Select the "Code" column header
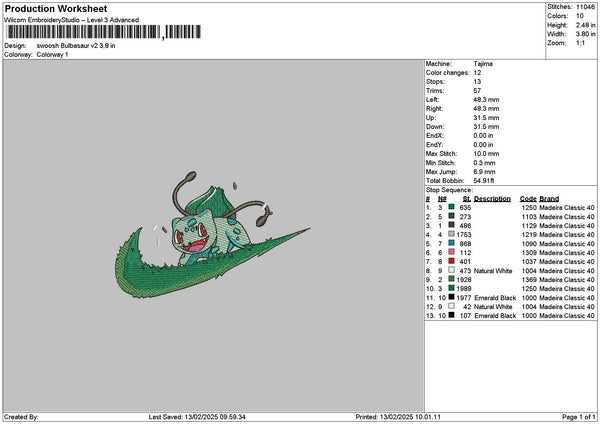Screen dimensions: 600x424 528,199
